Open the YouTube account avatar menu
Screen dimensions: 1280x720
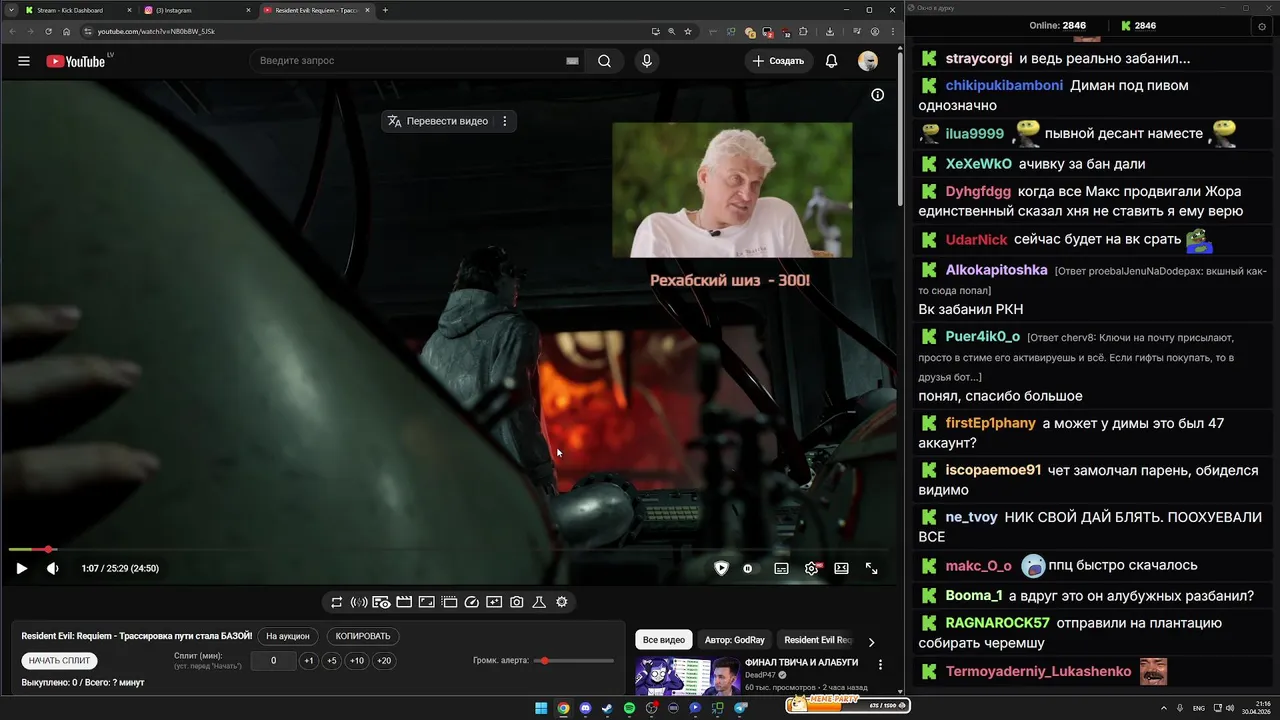(x=868, y=61)
